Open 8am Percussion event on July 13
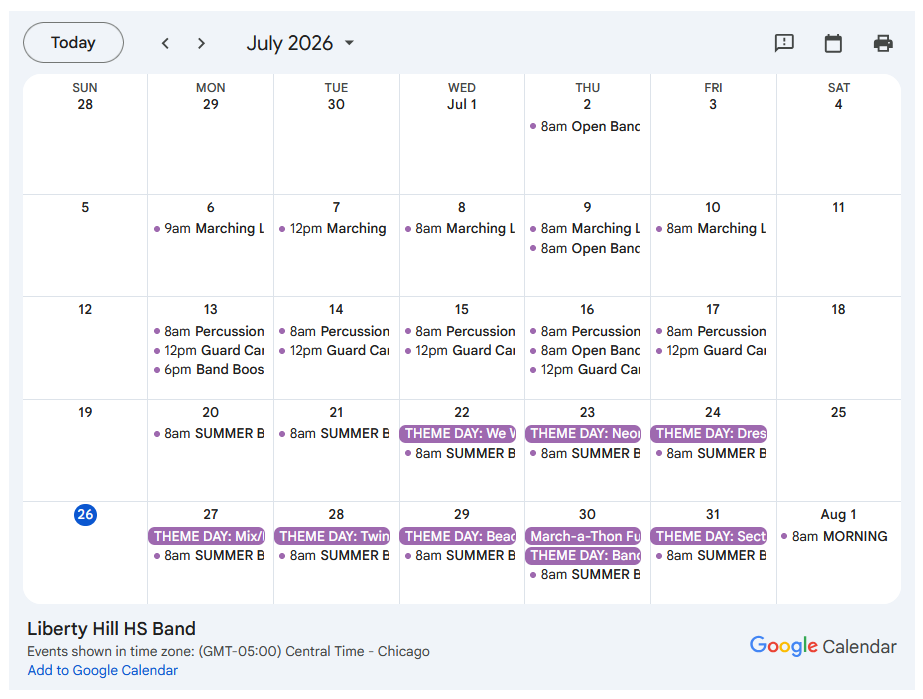 (209, 331)
